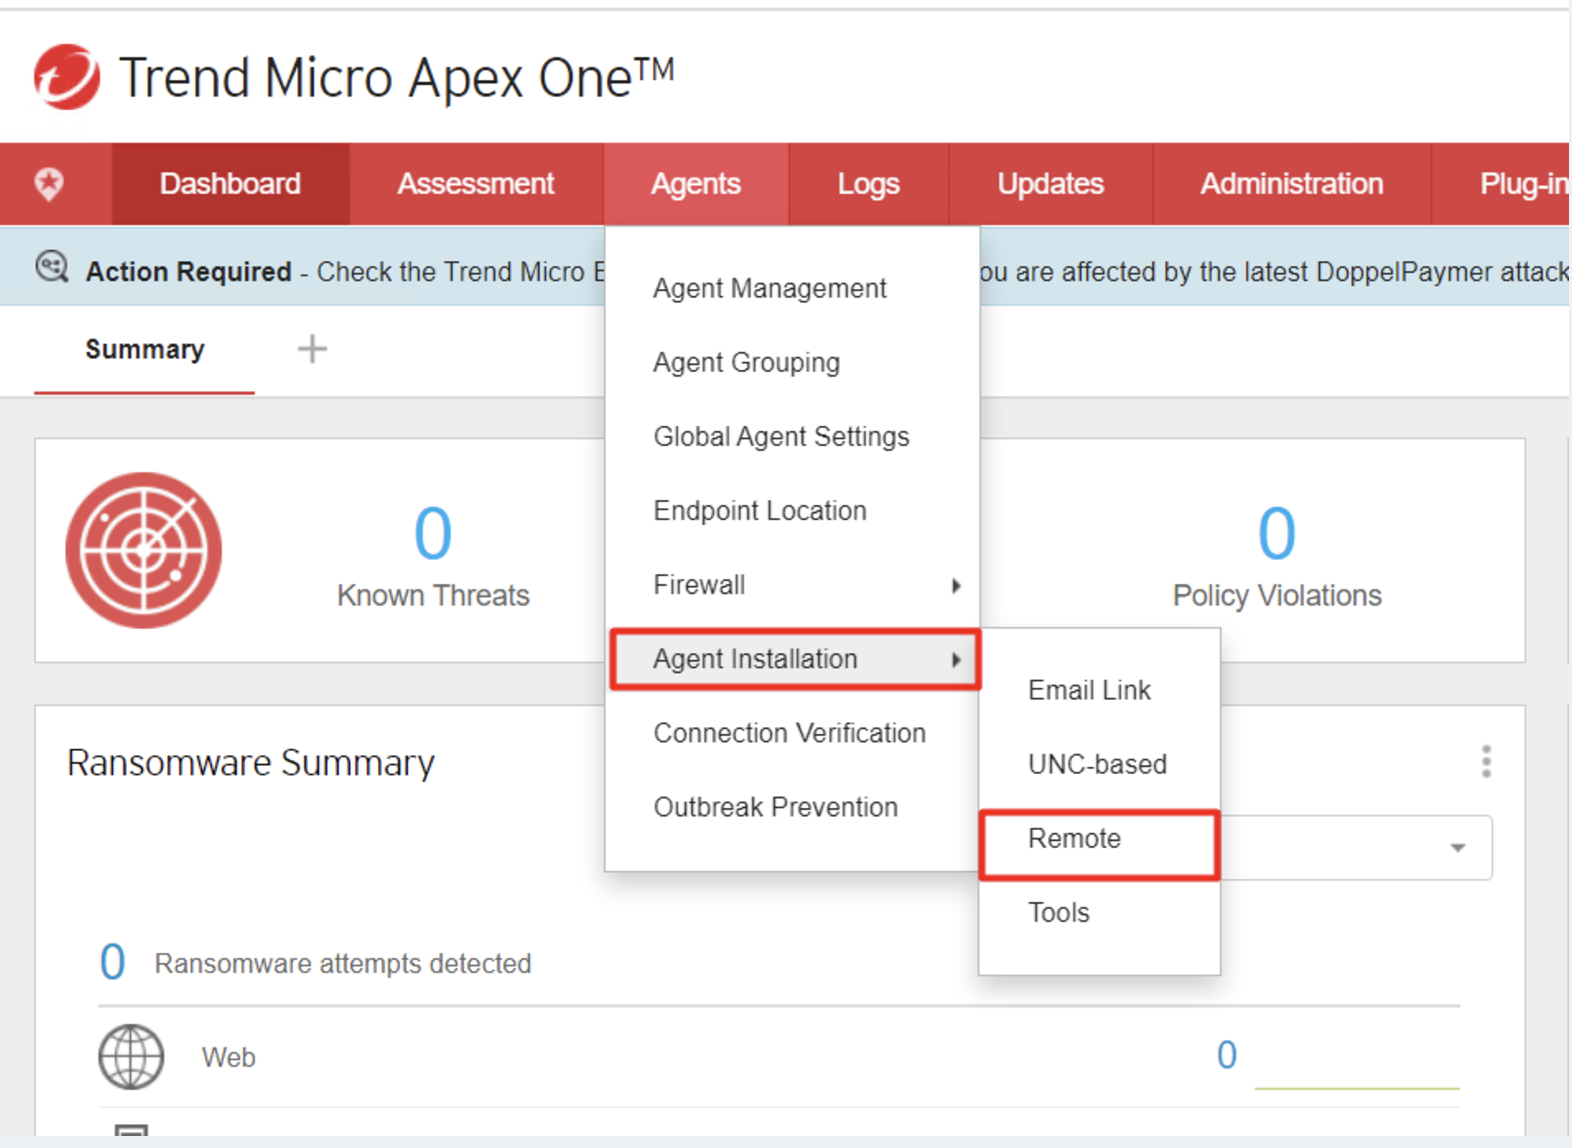Click the Web ransomware count value
This screenshot has height=1148, width=1572.
(1227, 1055)
